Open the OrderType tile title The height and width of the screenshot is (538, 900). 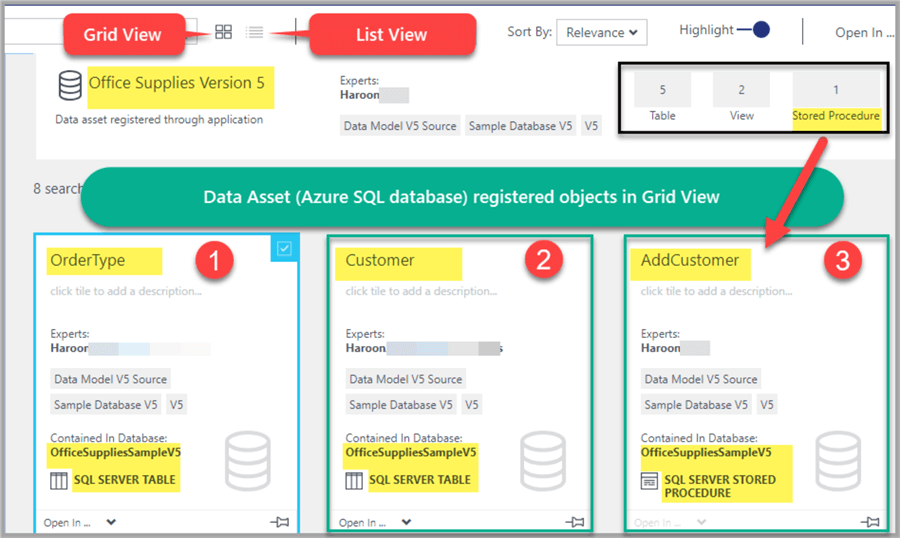88,260
